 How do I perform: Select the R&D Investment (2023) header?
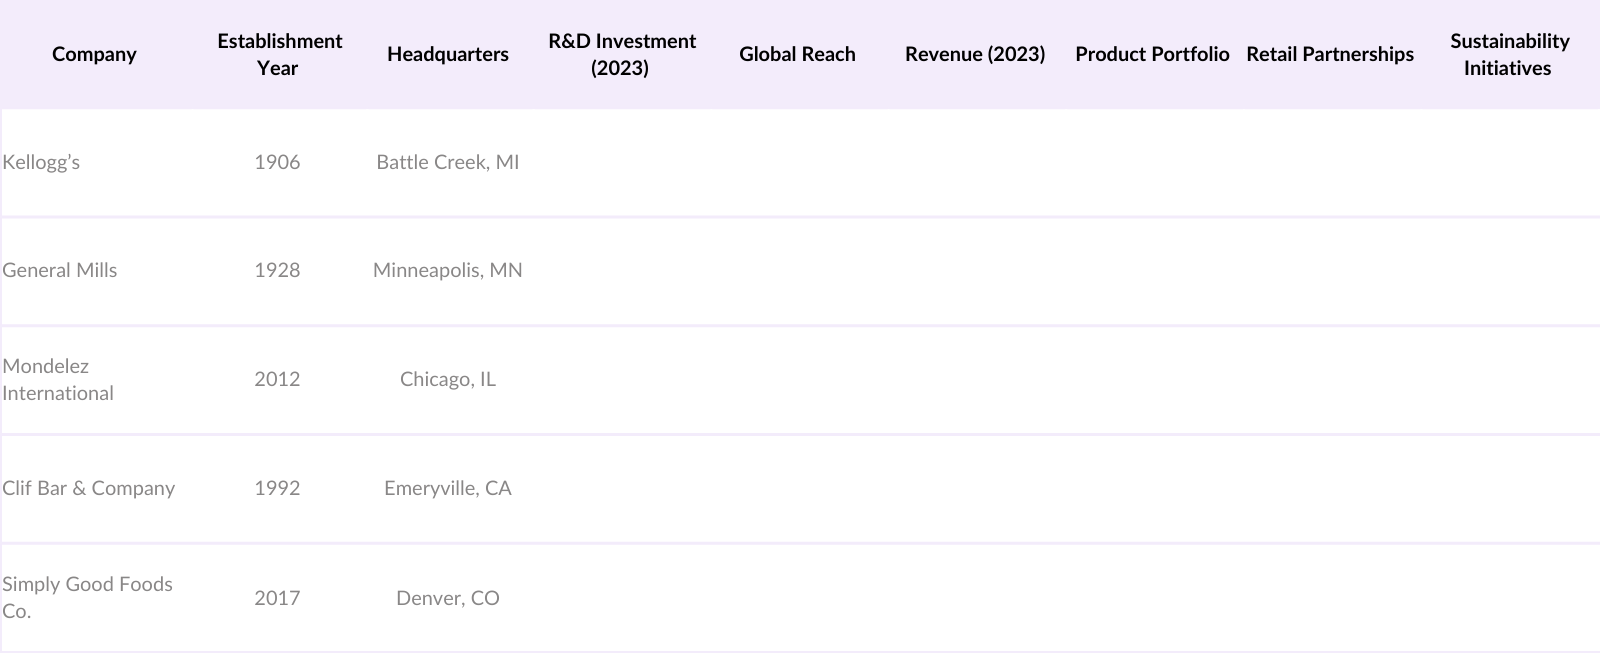coord(621,54)
